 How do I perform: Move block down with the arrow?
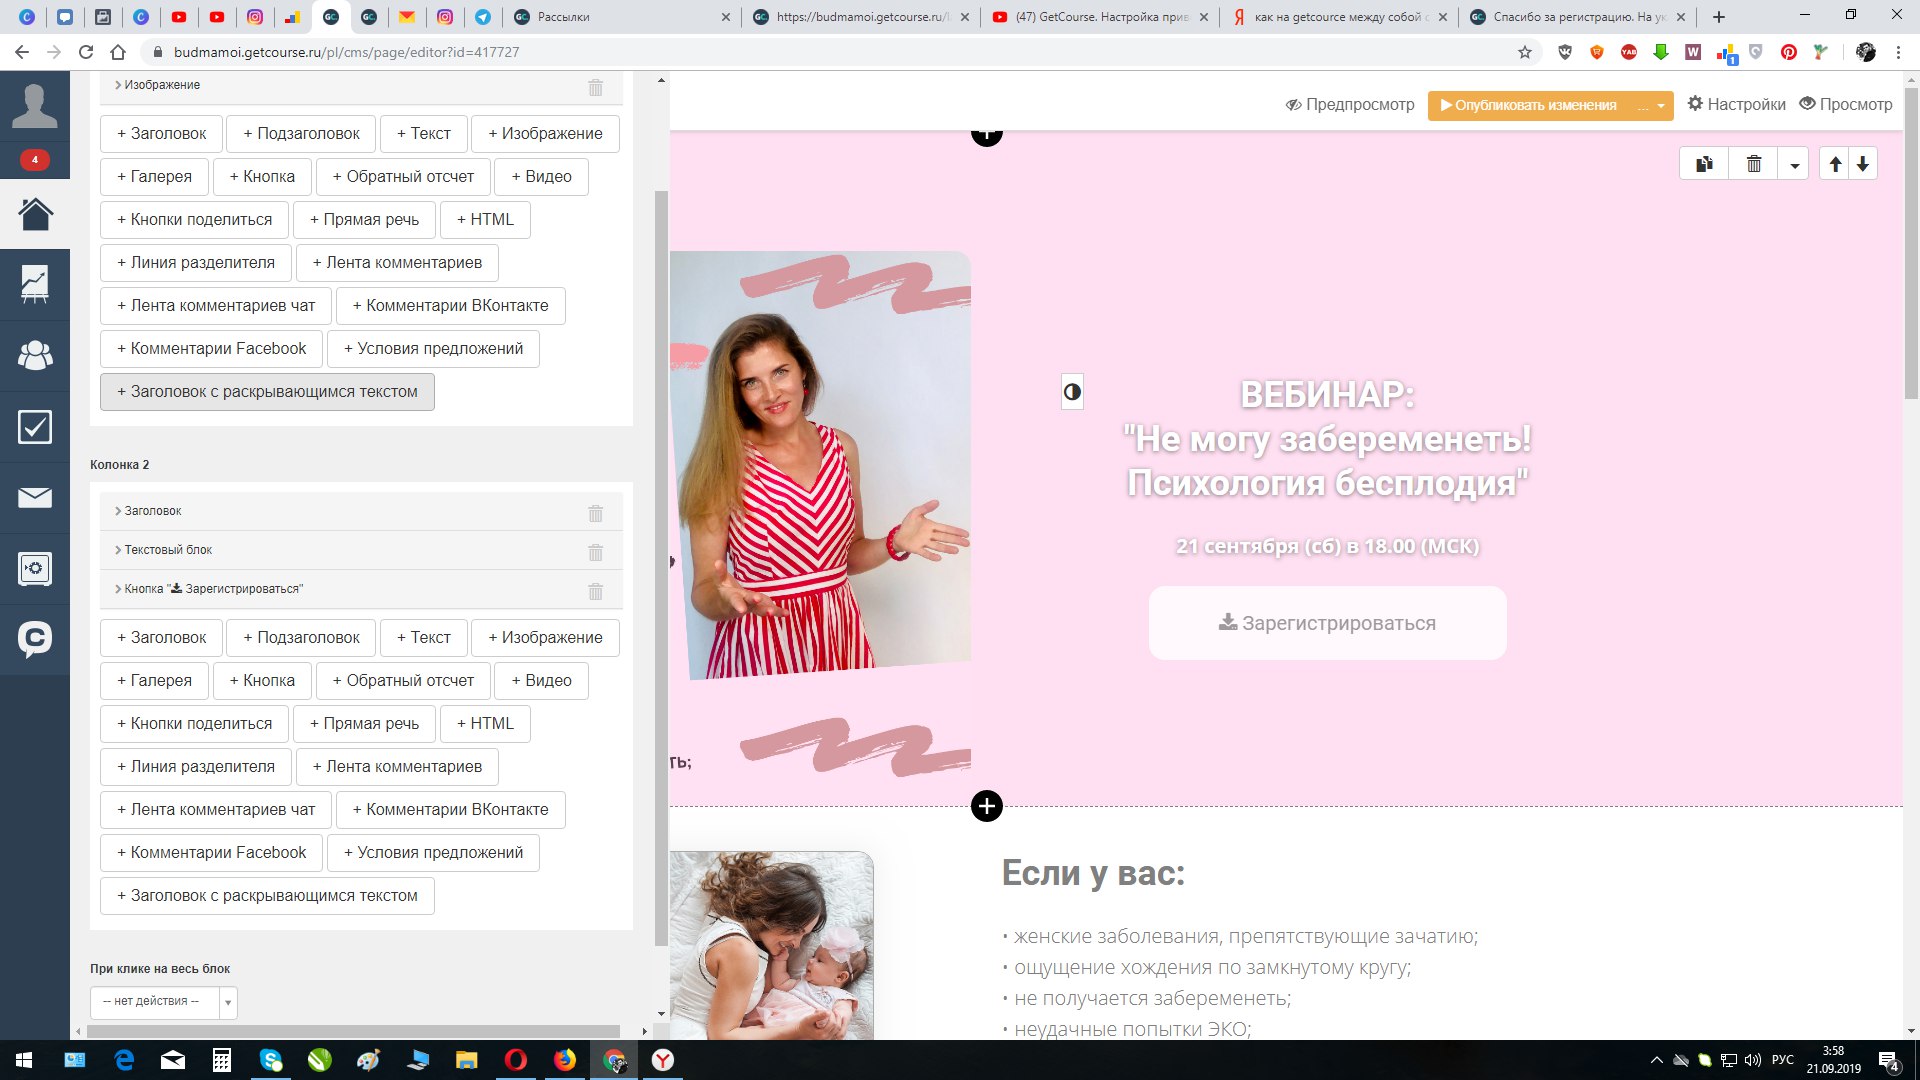(x=1863, y=164)
